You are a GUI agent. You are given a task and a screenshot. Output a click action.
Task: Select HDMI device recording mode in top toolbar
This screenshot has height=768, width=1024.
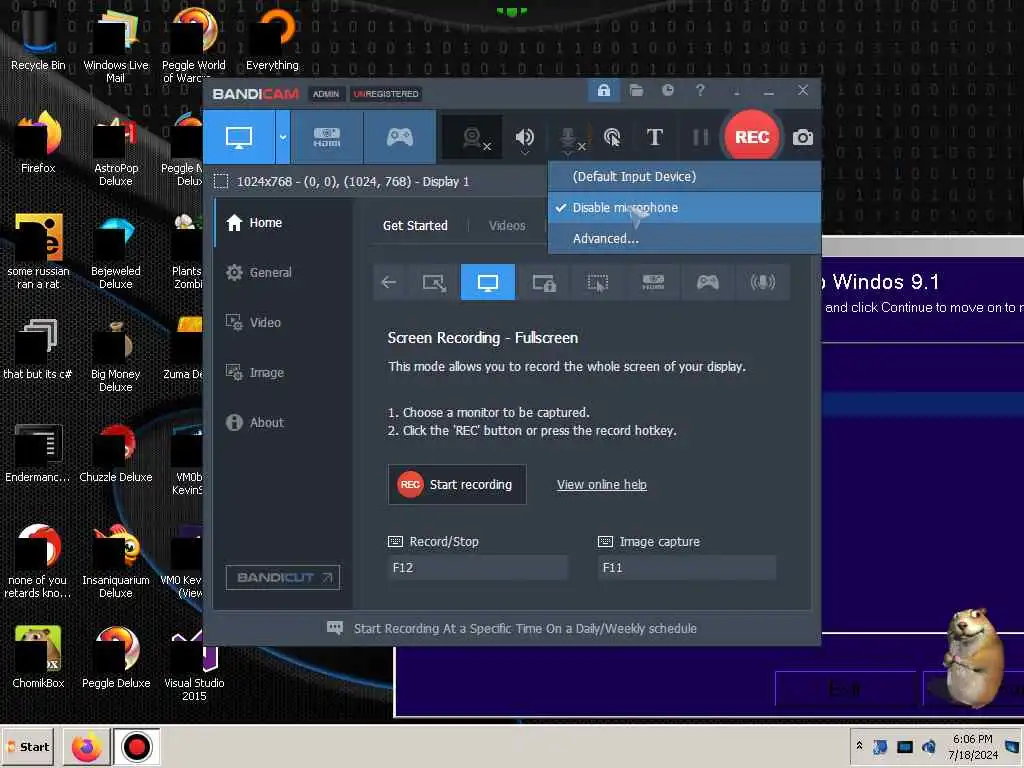pyautogui.click(x=327, y=137)
